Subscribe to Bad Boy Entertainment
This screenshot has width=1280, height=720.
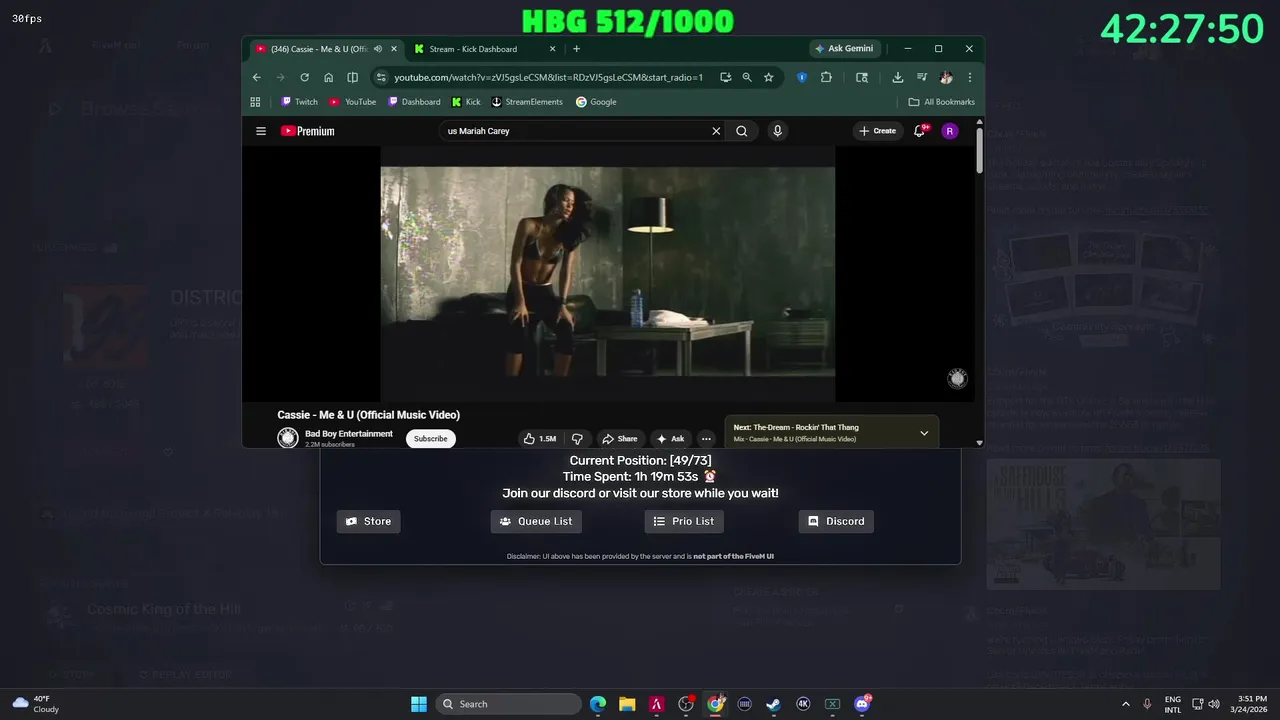431,438
